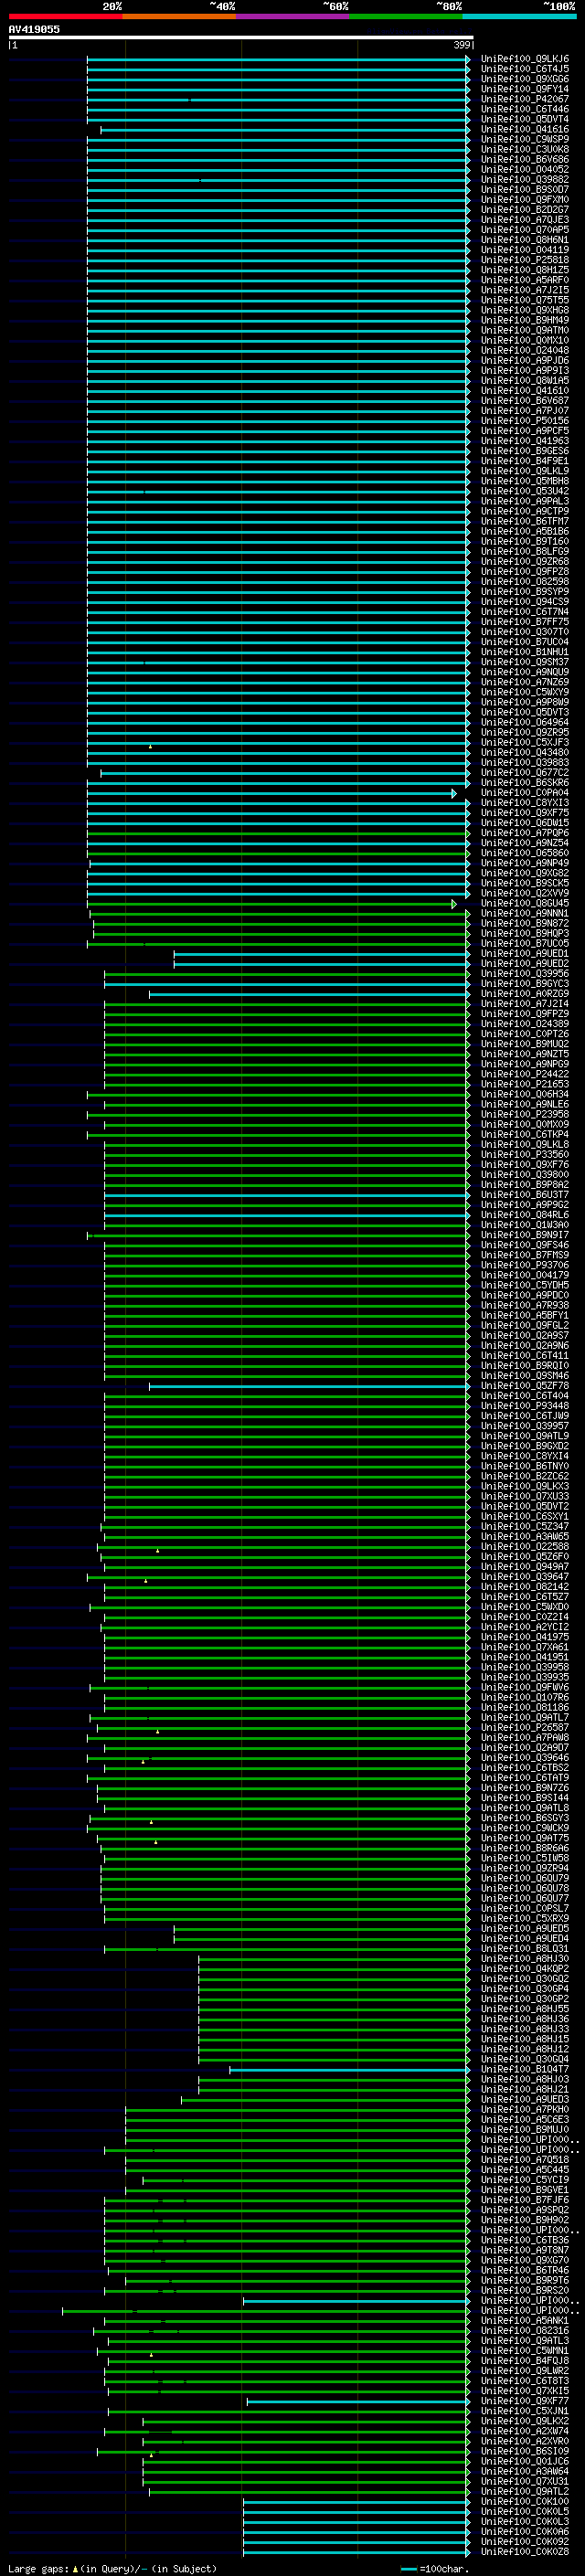
Task: Open UniRef100_P24422 entry
Action: (x=525, y=1074)
